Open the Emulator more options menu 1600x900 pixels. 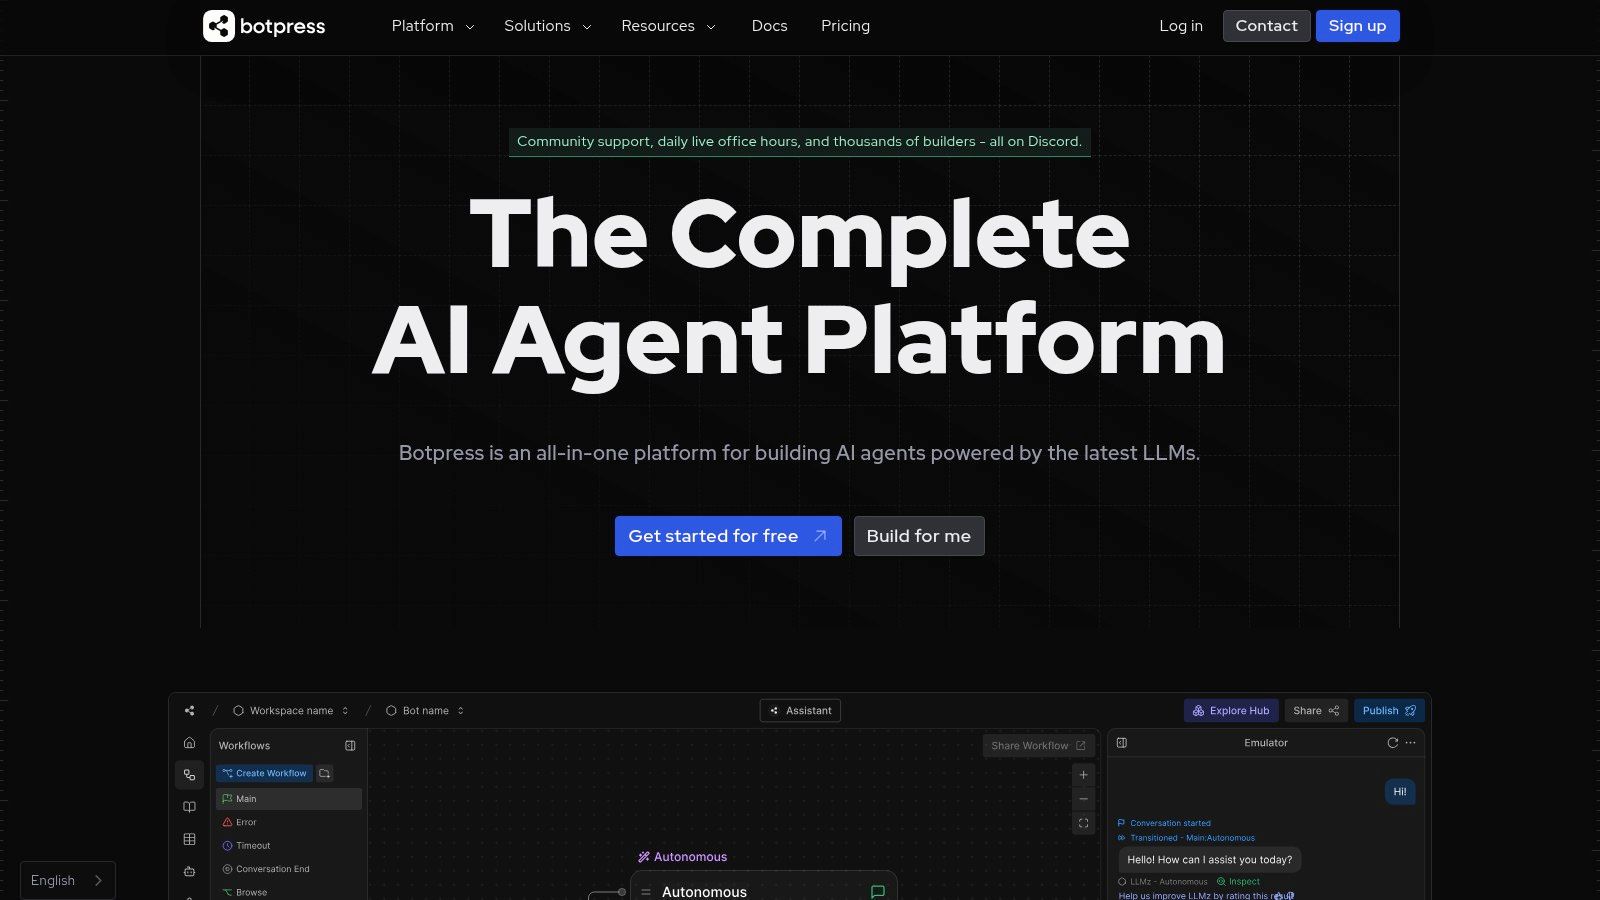tap(1410, 743)
